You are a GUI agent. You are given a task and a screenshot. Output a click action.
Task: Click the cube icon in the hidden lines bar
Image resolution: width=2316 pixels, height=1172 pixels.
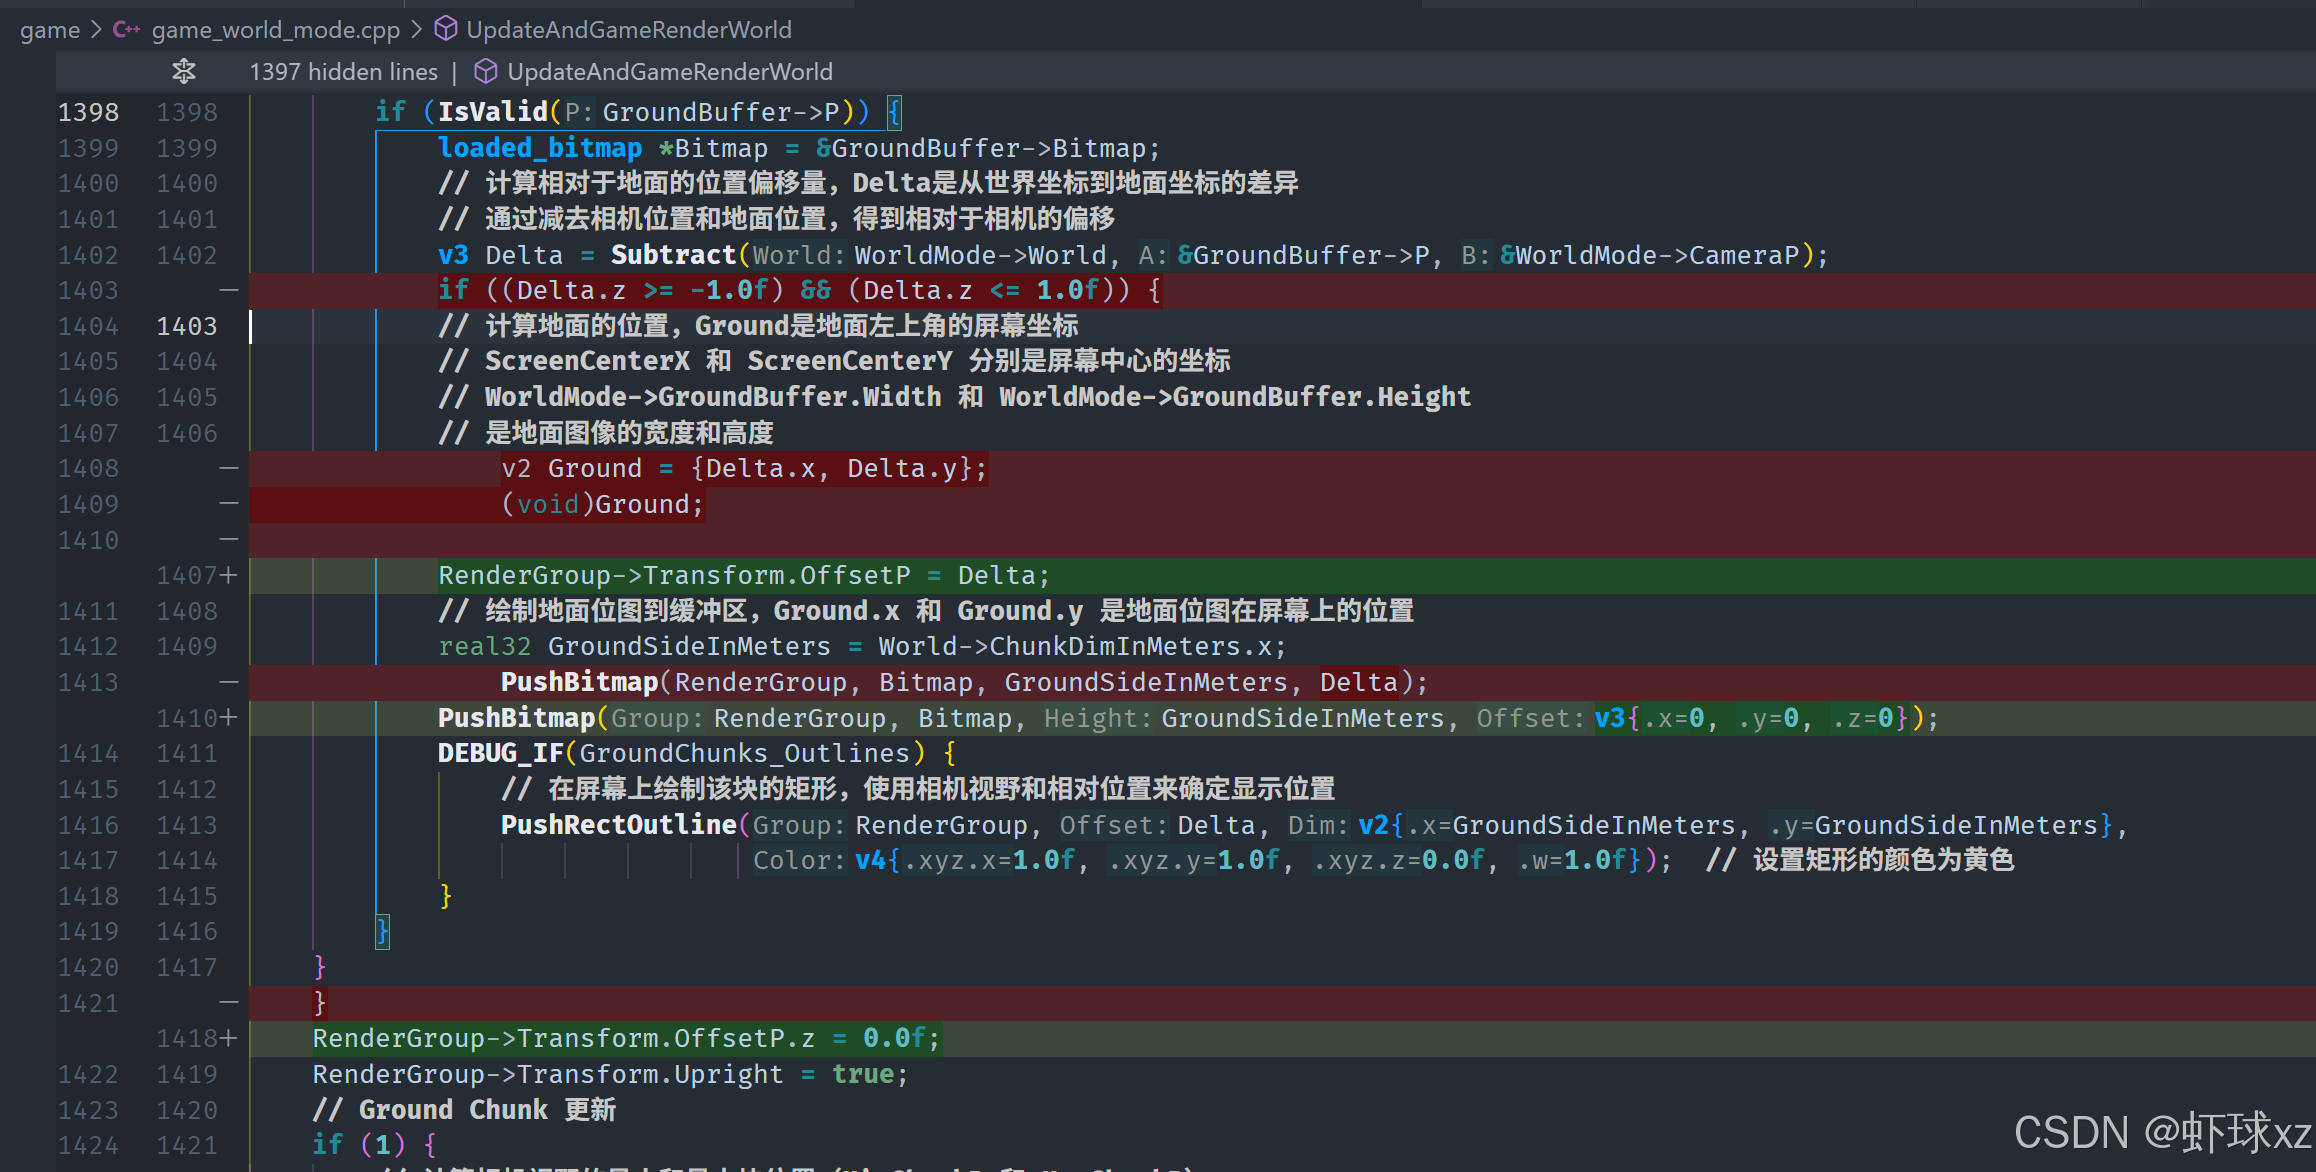485,71
